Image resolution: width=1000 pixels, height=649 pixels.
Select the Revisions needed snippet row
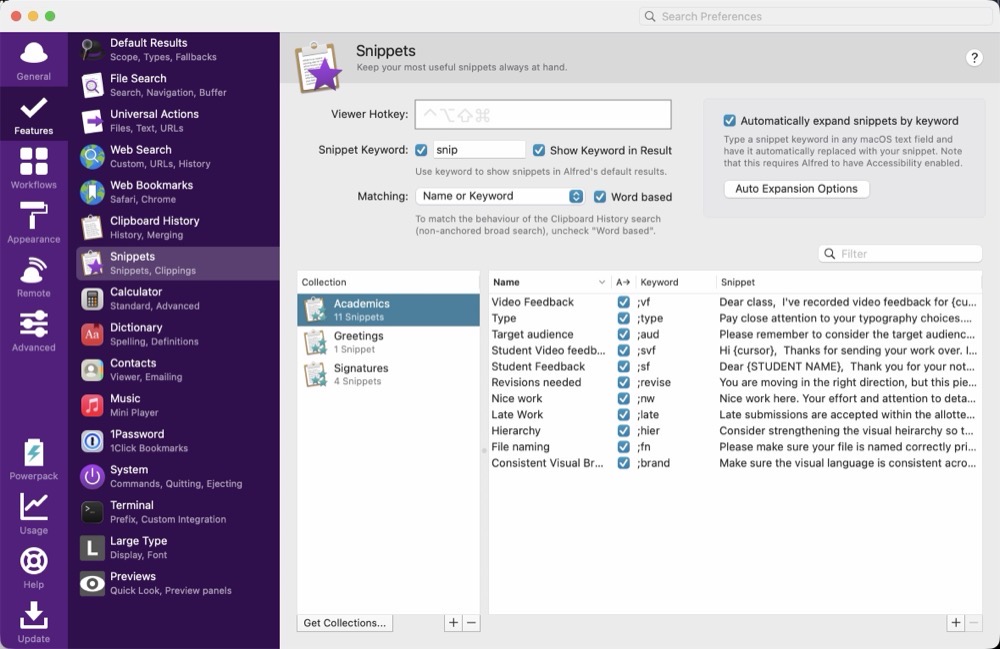coord(735,383)
